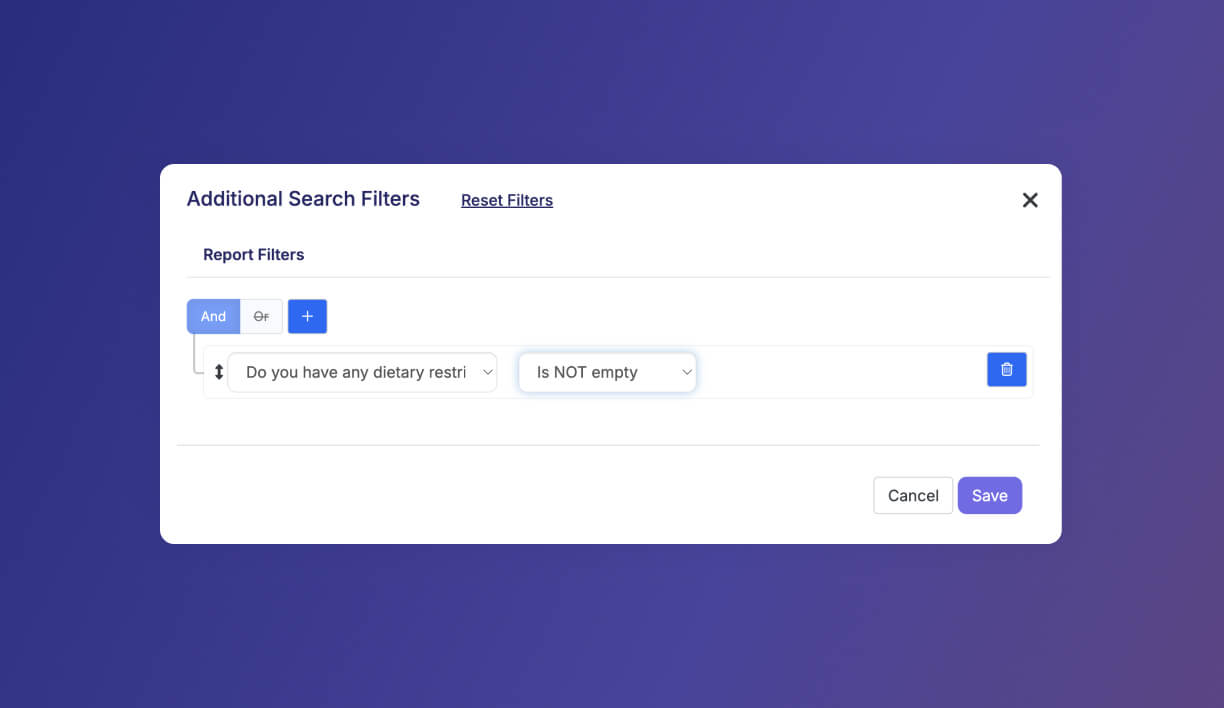Image resolution: width=1224 pixels, height=708 pixels.
Task: Switch the filter logic to Or
Action: click(261, 316)
